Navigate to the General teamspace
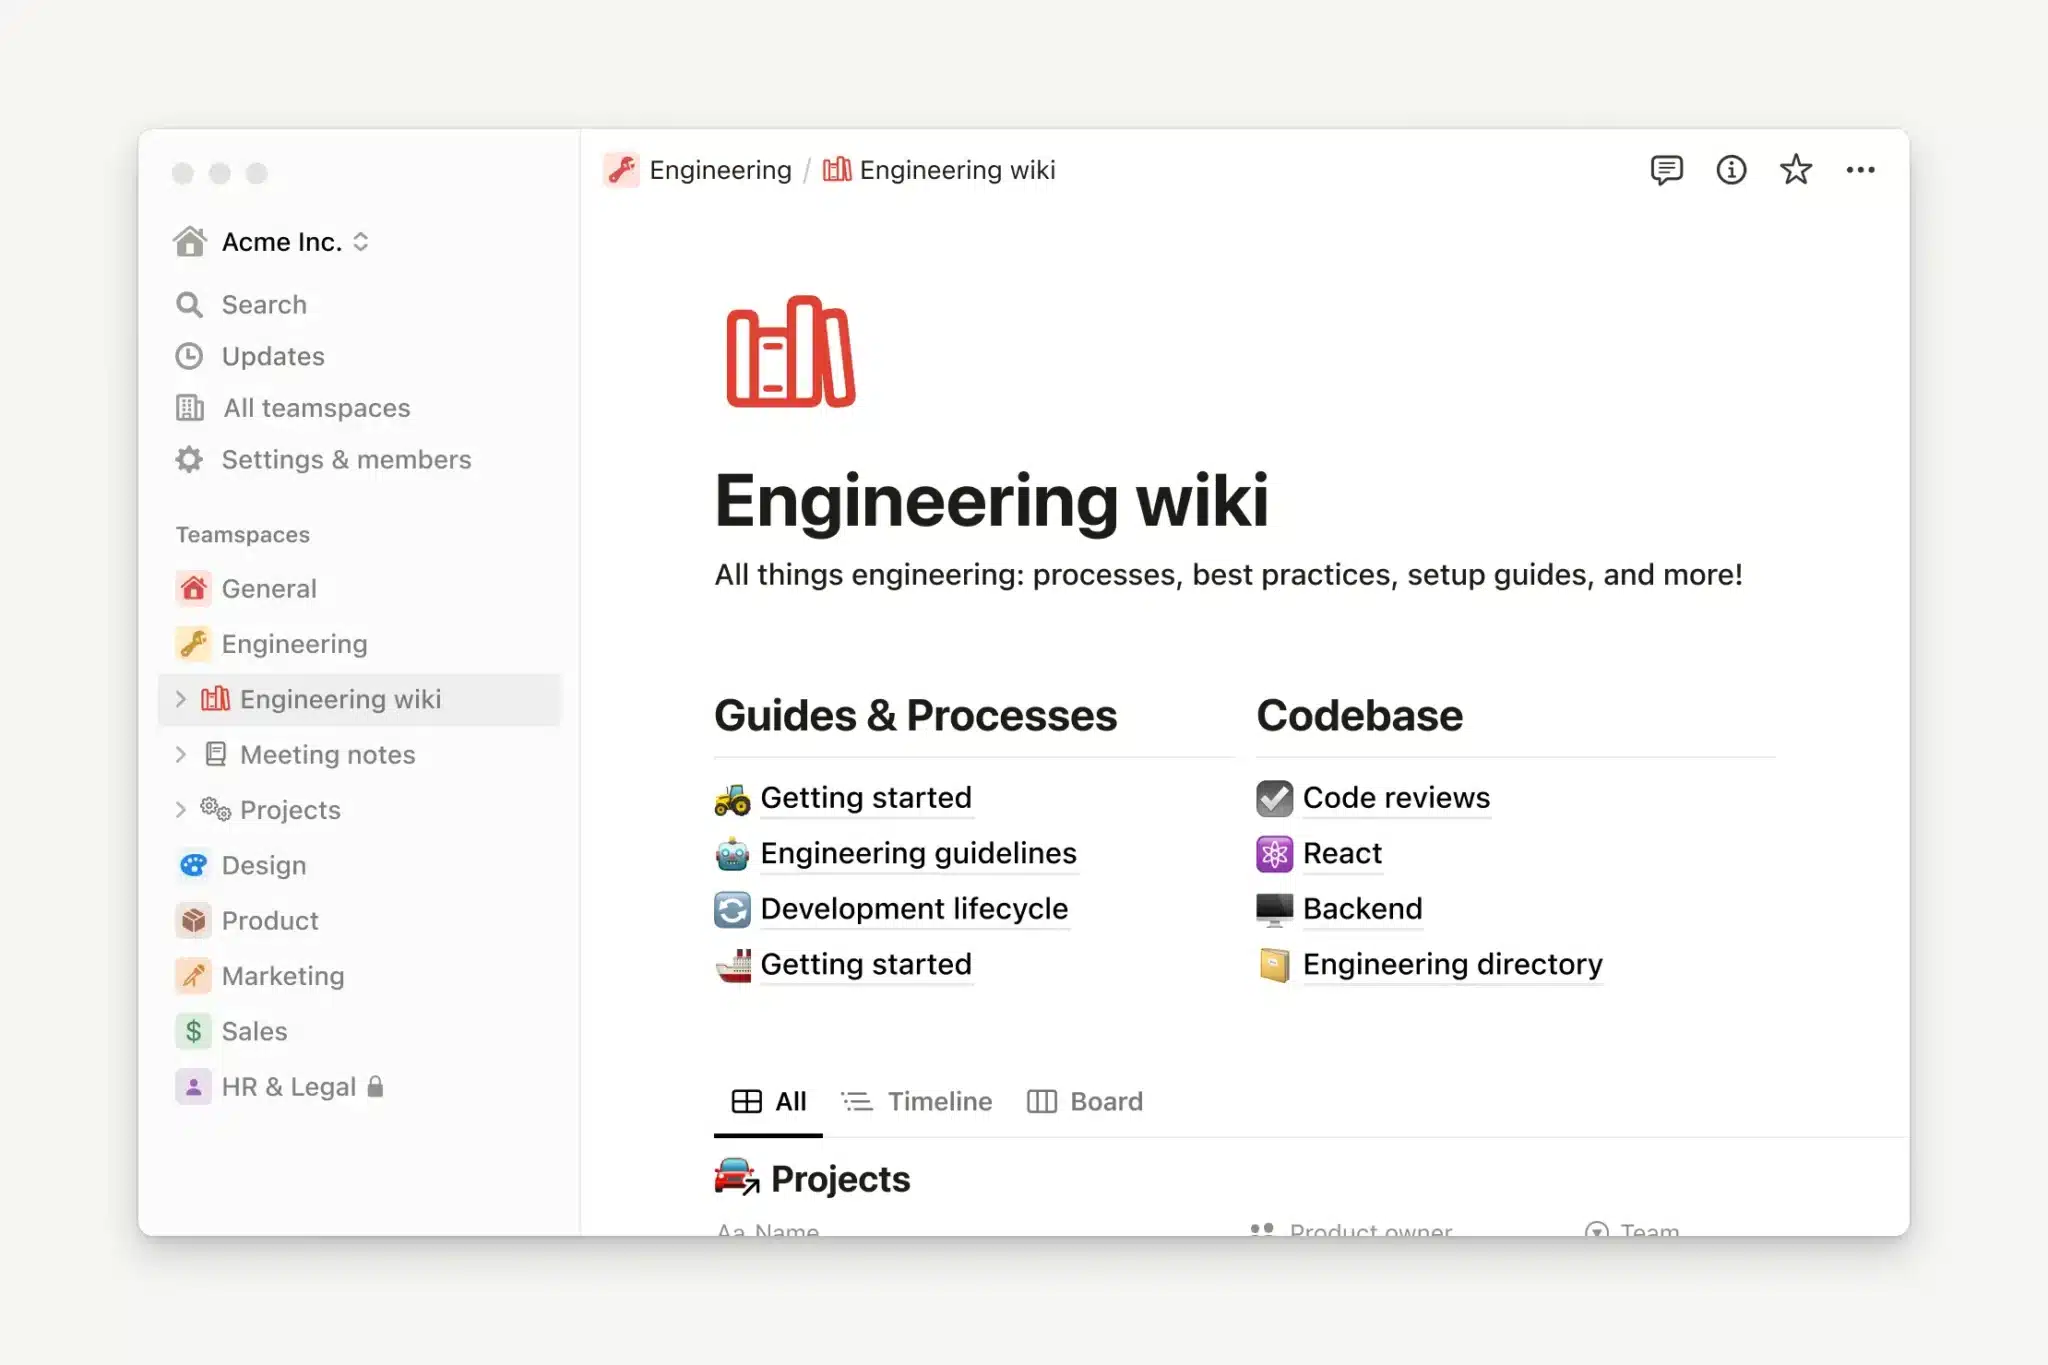Screen dimensions: 2048x1365 [268, 587]
